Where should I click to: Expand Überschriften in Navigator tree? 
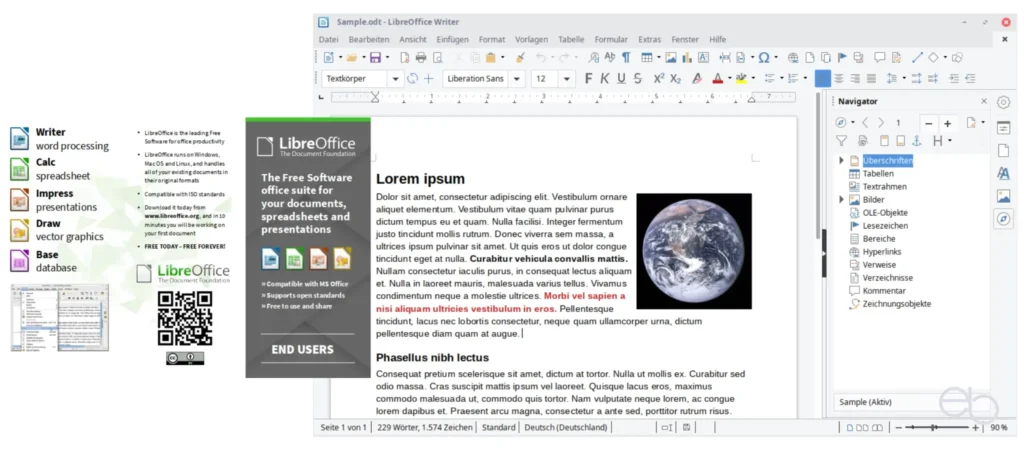click(841, 161)
